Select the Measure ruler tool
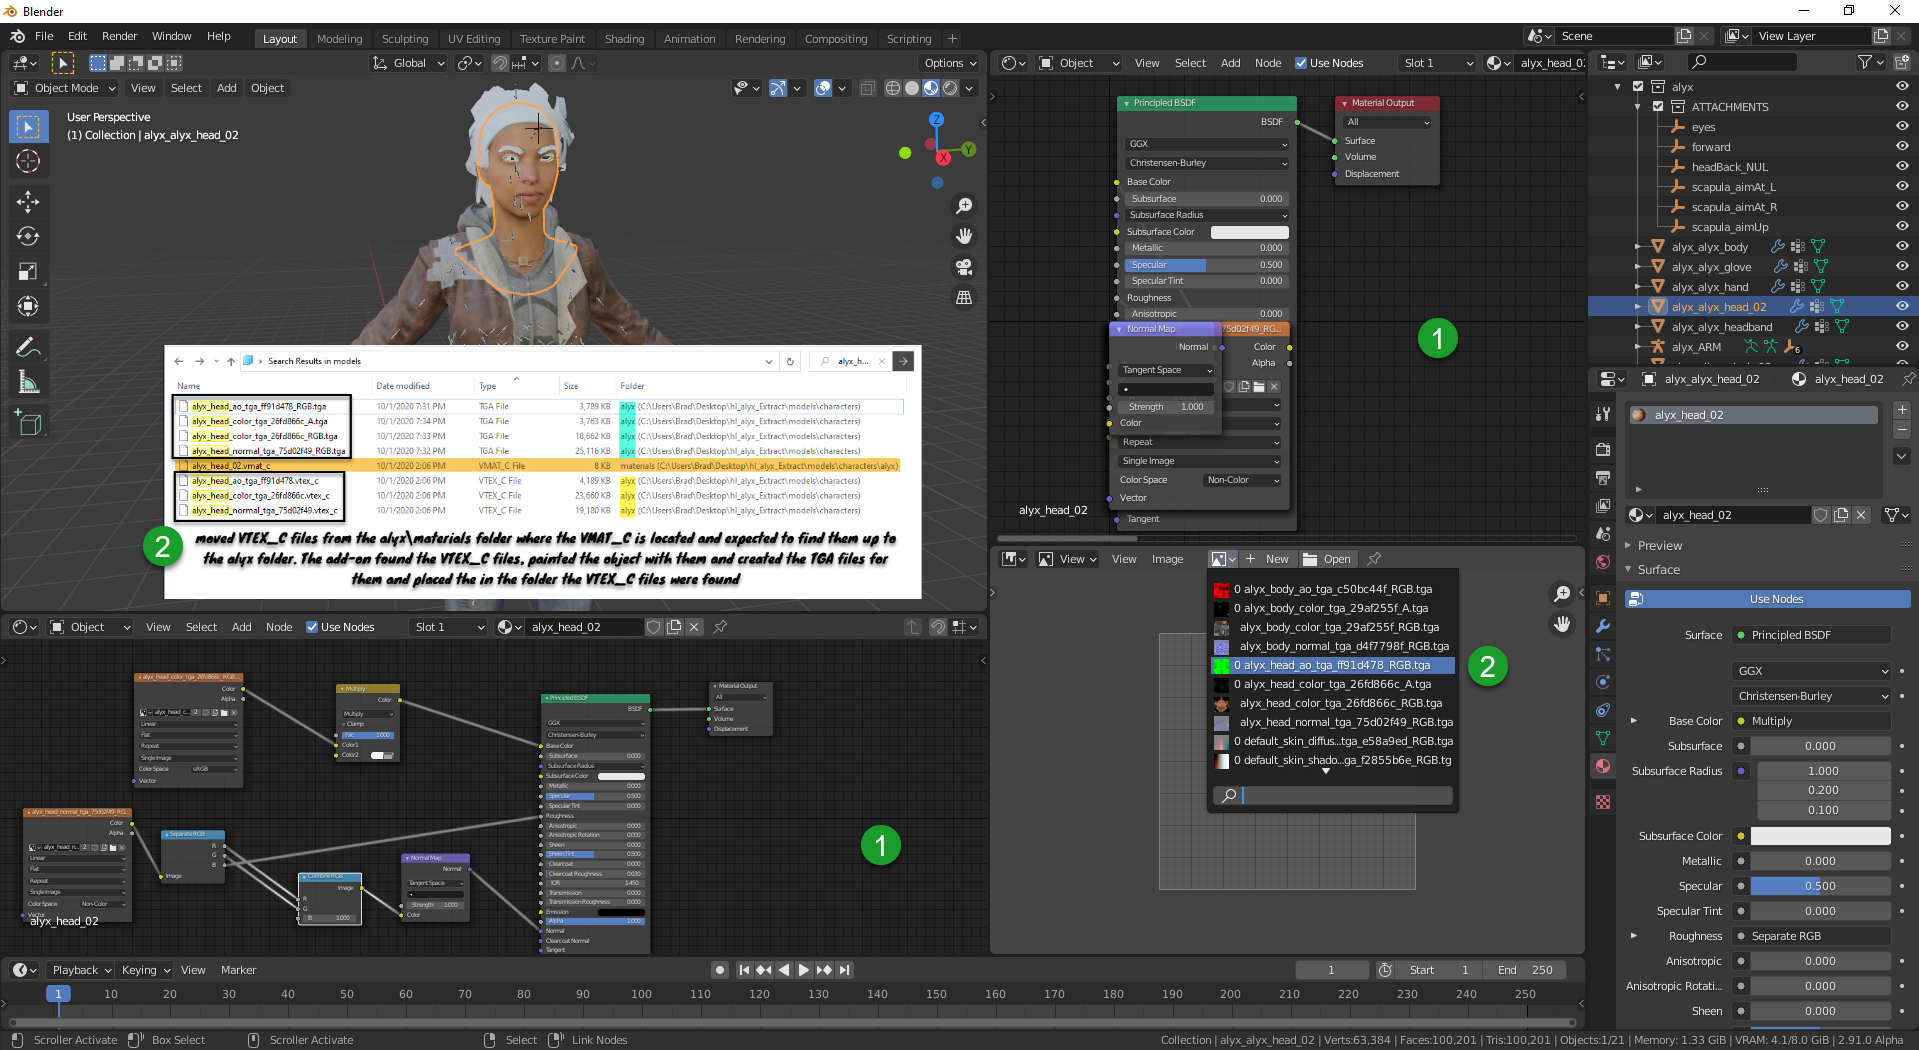 28,382
